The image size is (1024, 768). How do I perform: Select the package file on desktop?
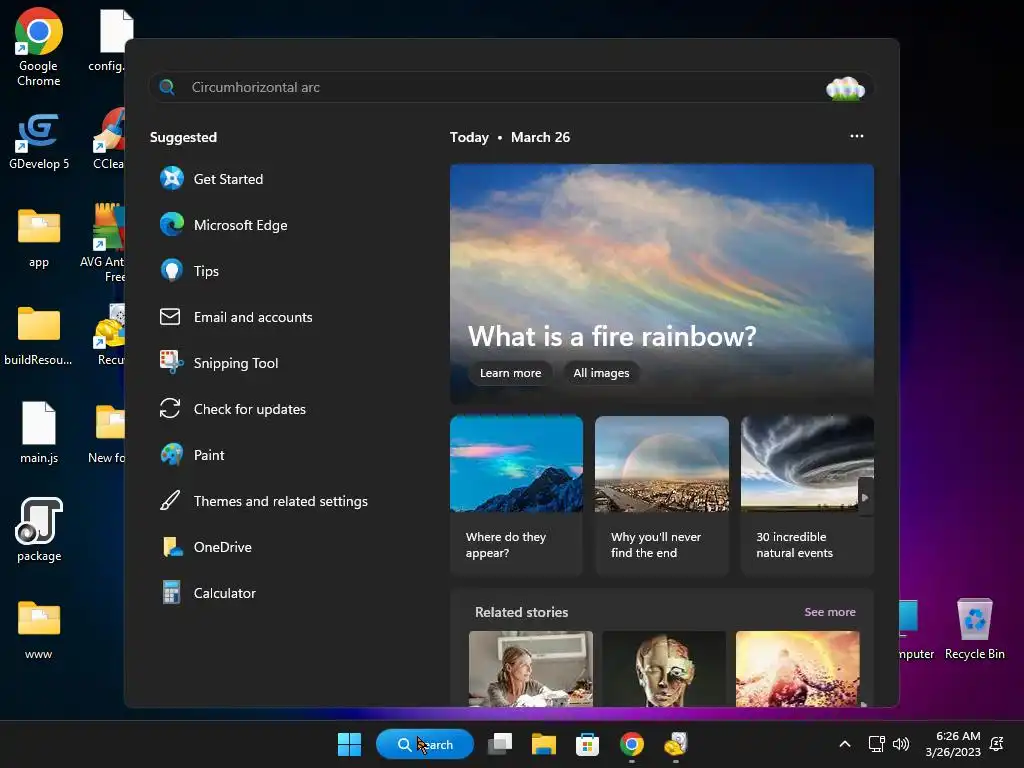39,530
